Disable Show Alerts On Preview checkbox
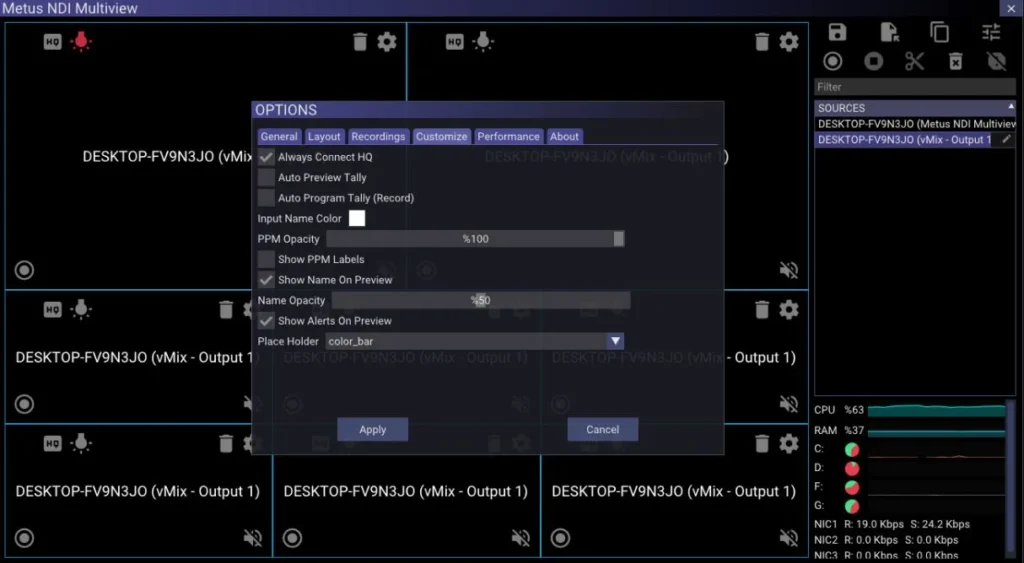1024x563 pixels. point(266,321)
